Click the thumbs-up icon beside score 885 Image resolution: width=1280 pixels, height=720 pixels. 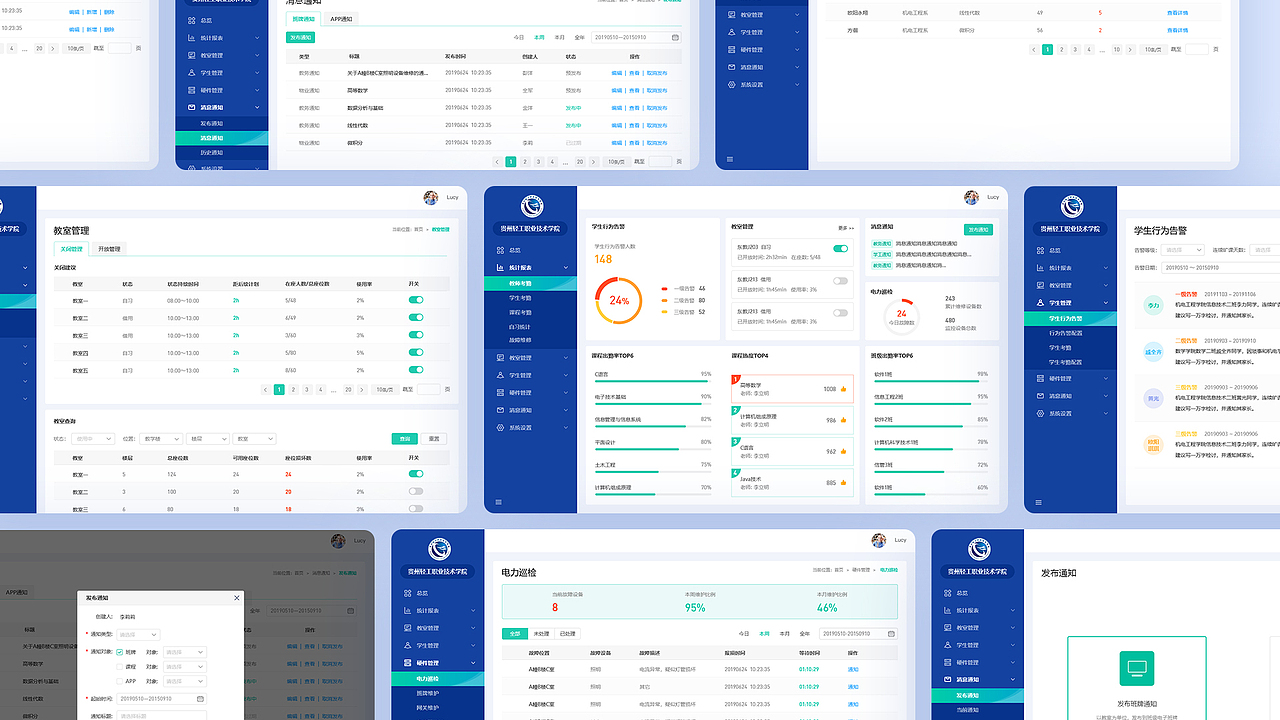(843, 482)
